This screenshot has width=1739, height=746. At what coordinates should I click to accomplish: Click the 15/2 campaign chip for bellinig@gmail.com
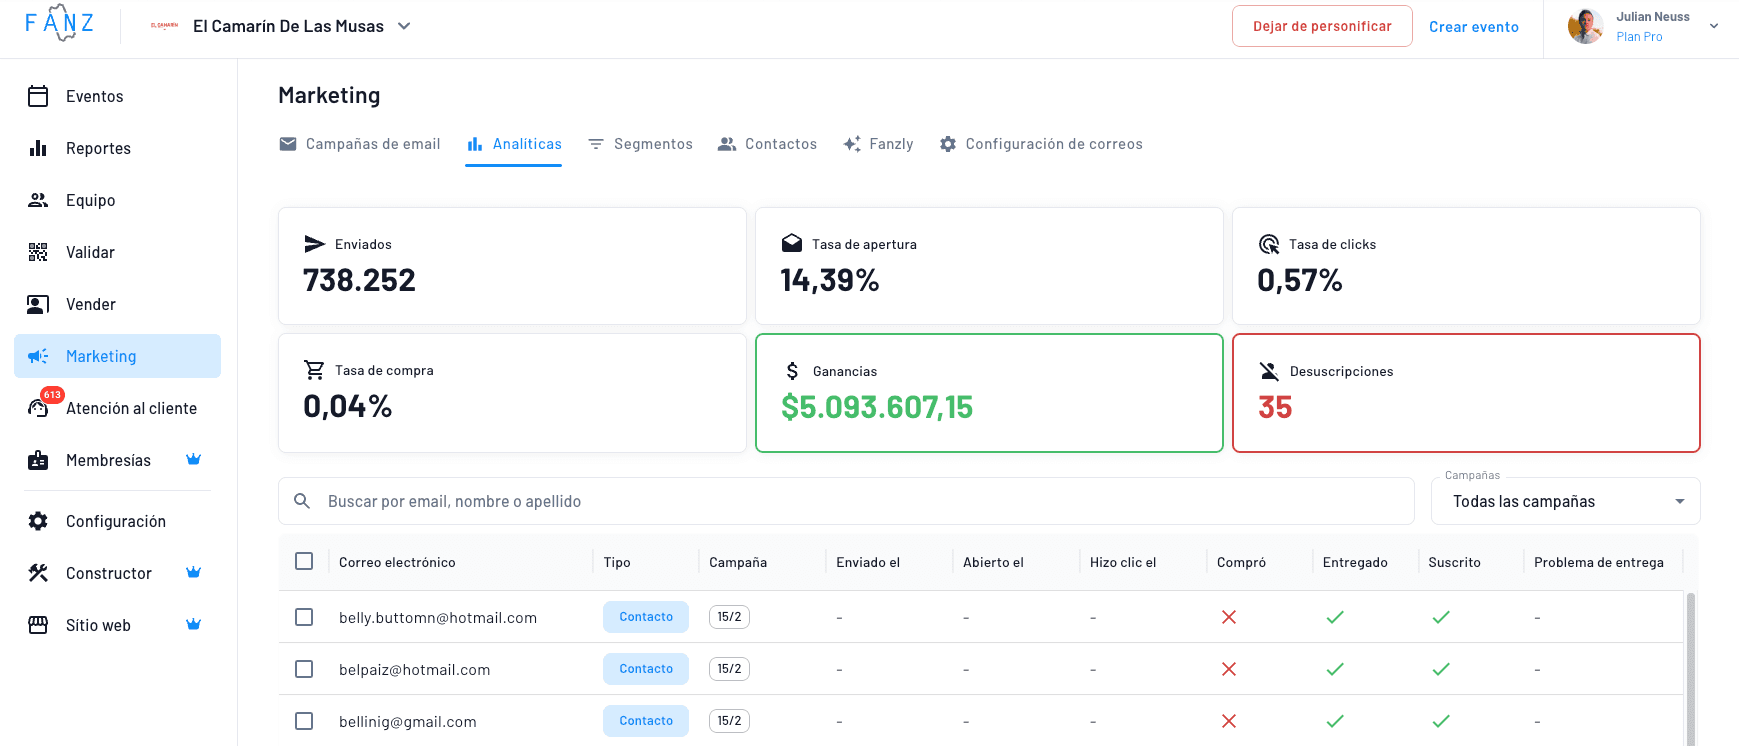tap(729, 721)
